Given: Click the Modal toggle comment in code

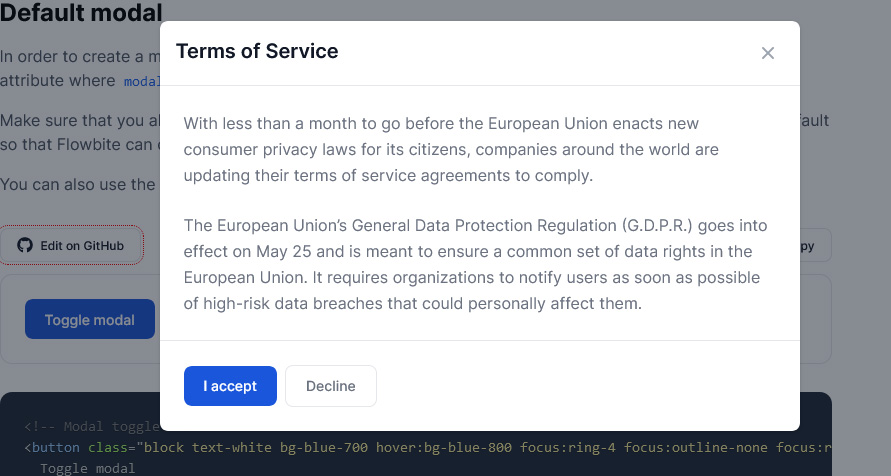Looking at the screenshot, I should point(92,427).
